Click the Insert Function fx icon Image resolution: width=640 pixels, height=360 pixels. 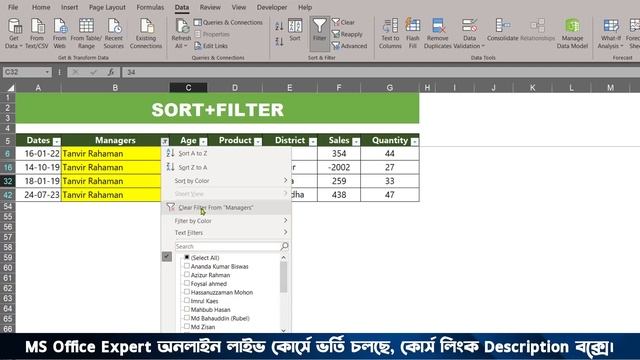coord(111,72)
